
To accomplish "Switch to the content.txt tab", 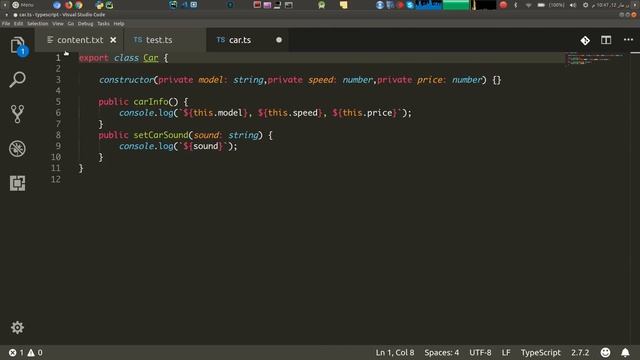I will [79, 40].
